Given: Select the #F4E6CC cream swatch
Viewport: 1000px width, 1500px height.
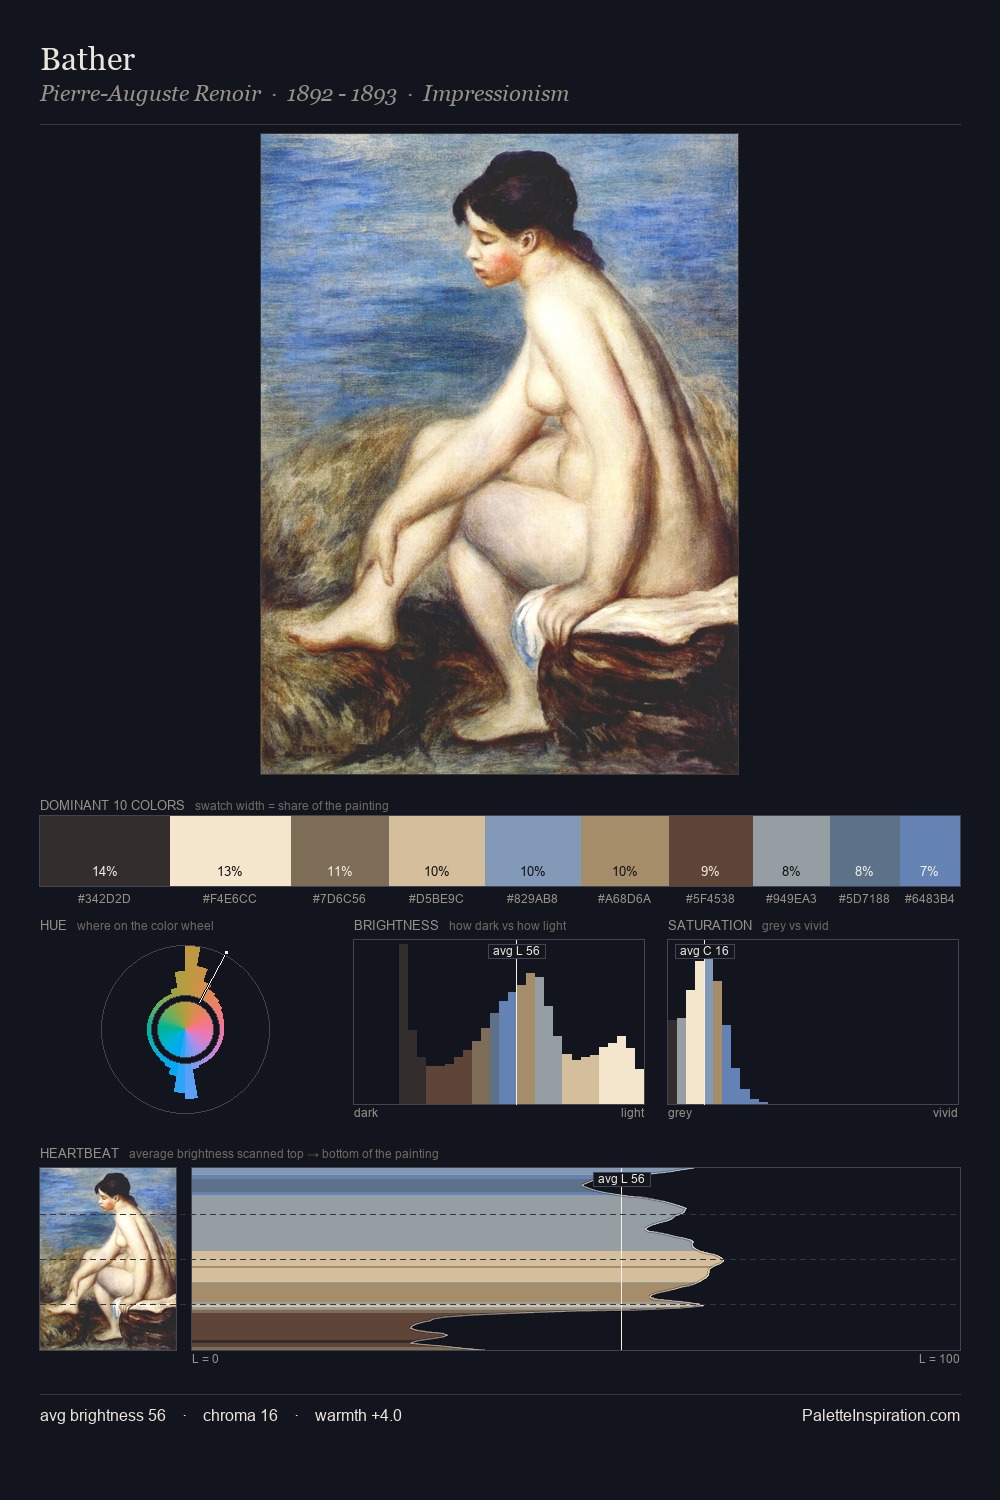Looking at the screenshot, I should tap(230, 851).
